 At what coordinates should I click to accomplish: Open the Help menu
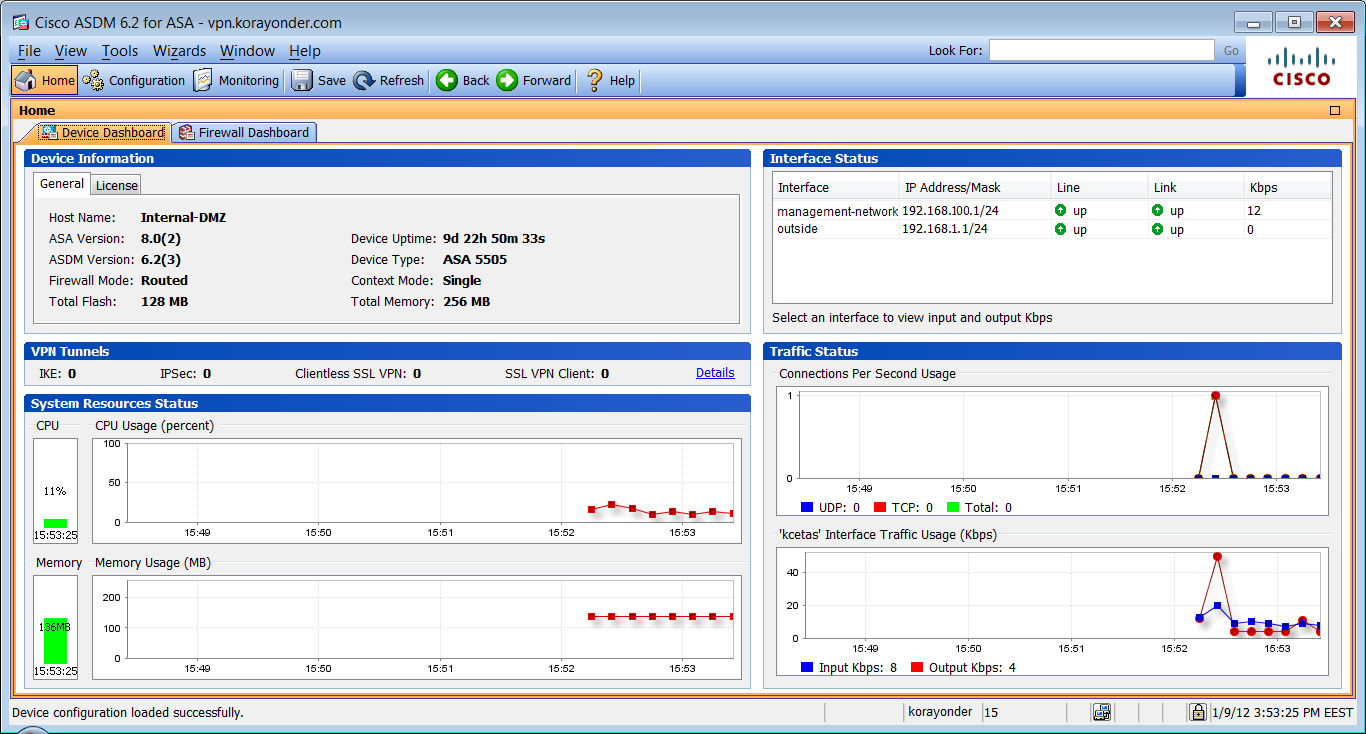pyautogui.click(x=305, y=51)
